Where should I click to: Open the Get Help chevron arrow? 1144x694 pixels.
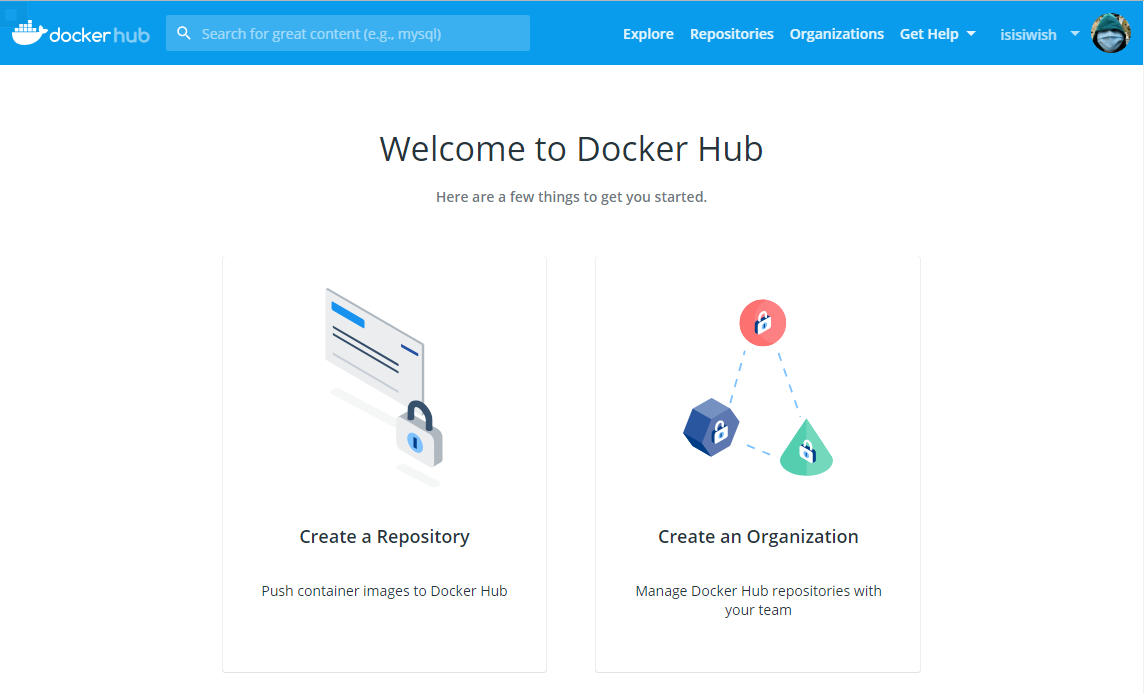pos(971,34)
